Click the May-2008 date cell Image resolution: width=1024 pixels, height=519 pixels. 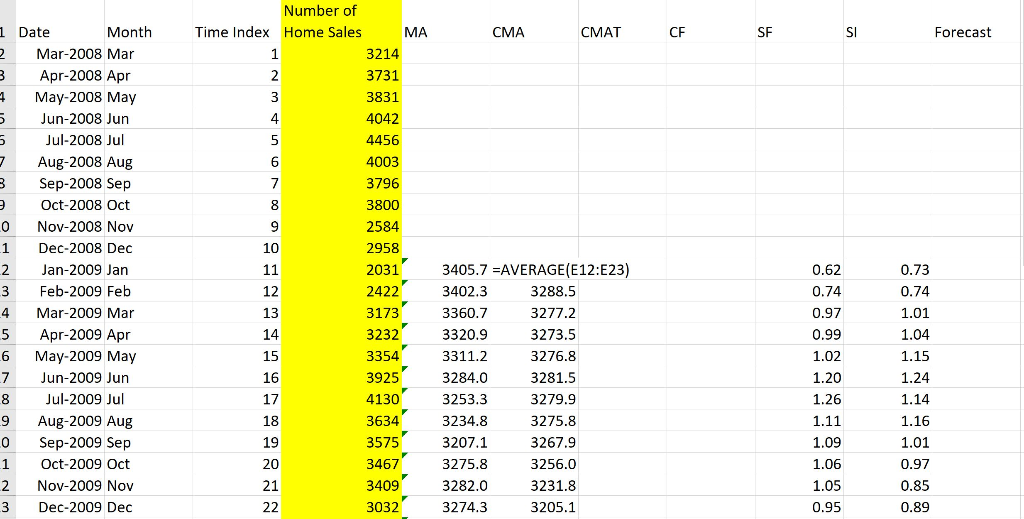tap(60, 97)
